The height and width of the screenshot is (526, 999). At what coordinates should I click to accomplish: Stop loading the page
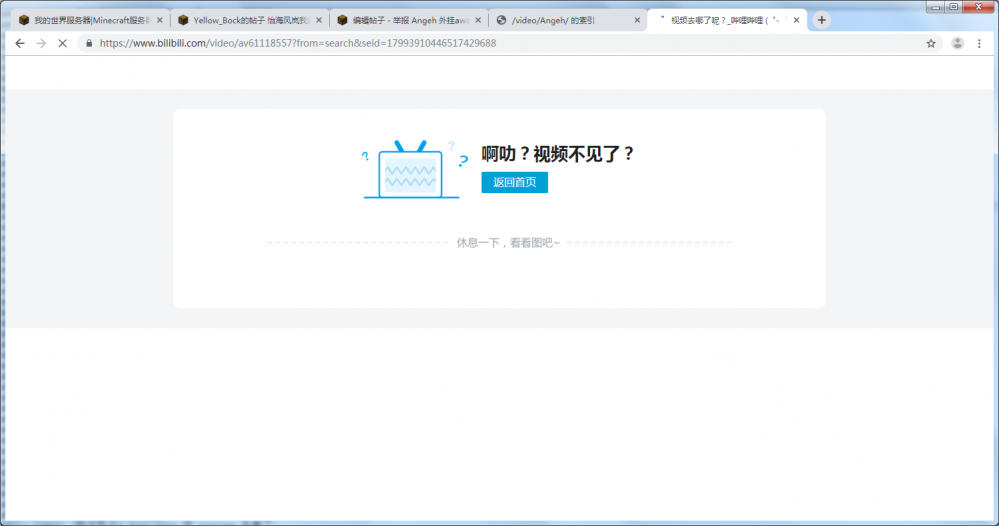pyautogui.click(x=62, y=43)
